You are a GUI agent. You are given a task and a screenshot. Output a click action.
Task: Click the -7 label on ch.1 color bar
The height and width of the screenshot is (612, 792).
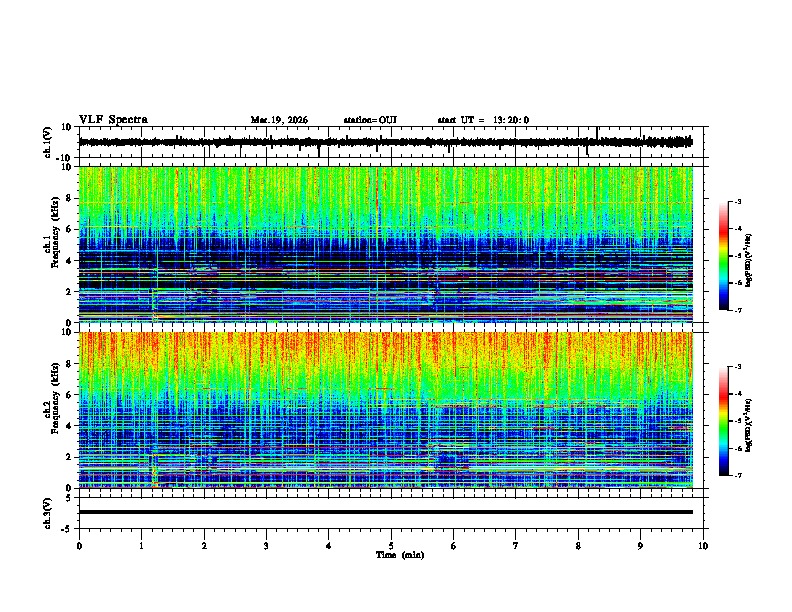(738, 310)
